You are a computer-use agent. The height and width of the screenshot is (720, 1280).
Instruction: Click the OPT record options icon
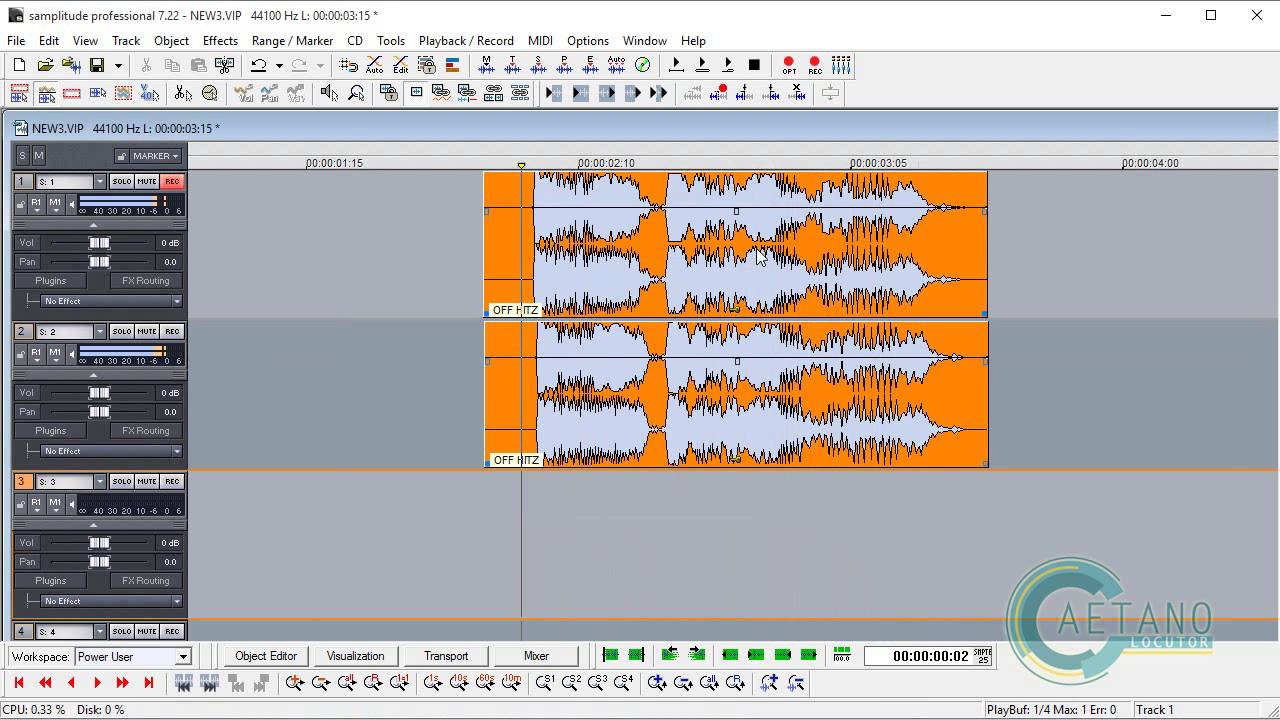789,65
